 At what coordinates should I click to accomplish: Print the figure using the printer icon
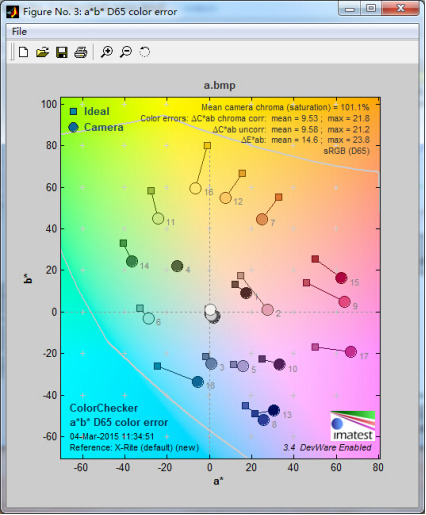tap(81, 52)
